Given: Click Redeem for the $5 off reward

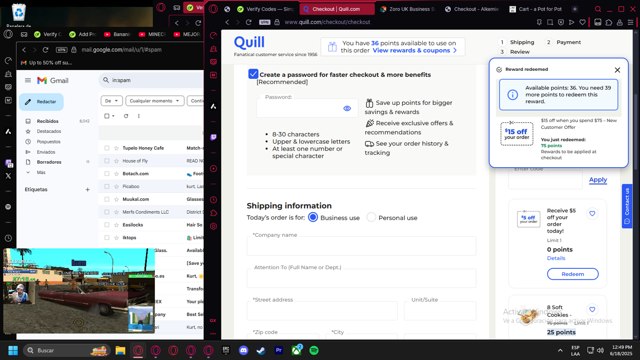Looking at the screenshot, I should click(573, 274).
